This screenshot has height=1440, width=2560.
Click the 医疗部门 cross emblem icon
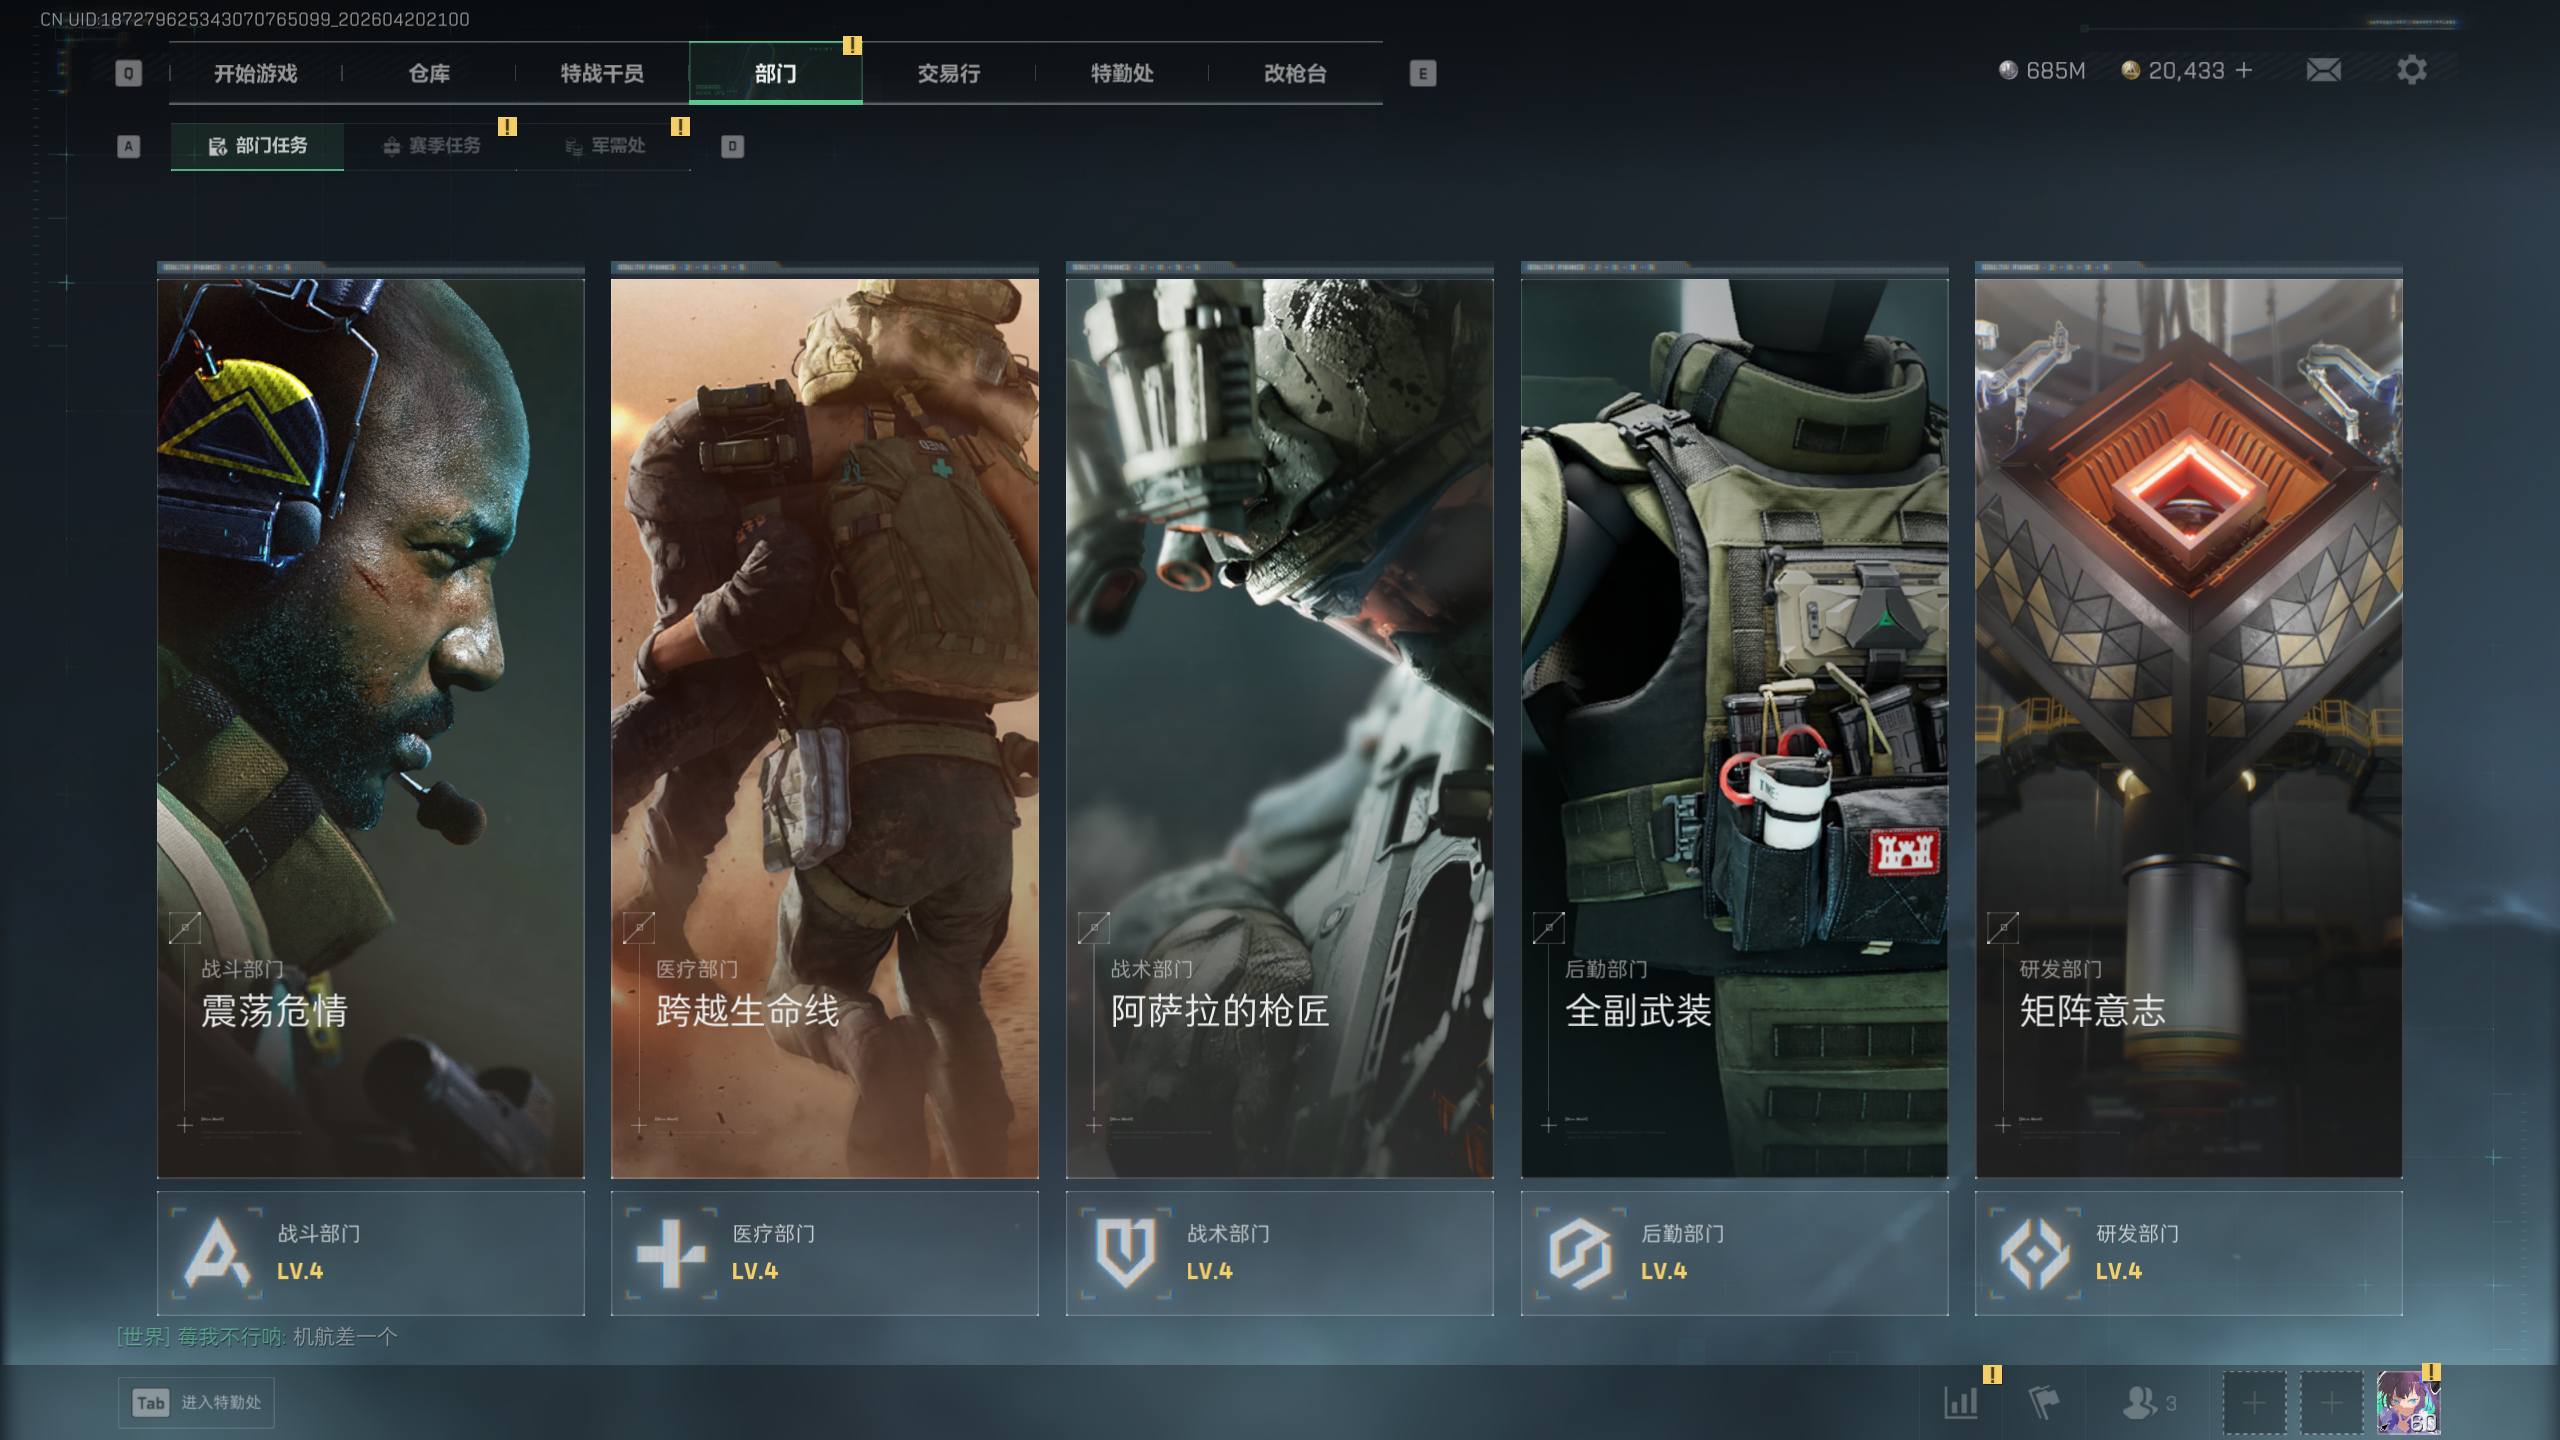pyautogui.click(x=671, y=1252)
